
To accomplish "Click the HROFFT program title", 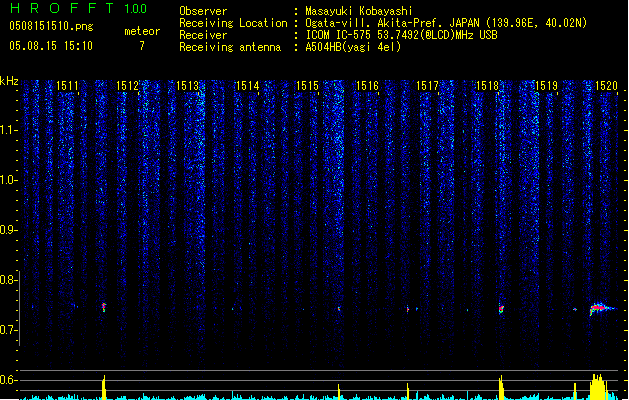I will (x=62, y=8).
